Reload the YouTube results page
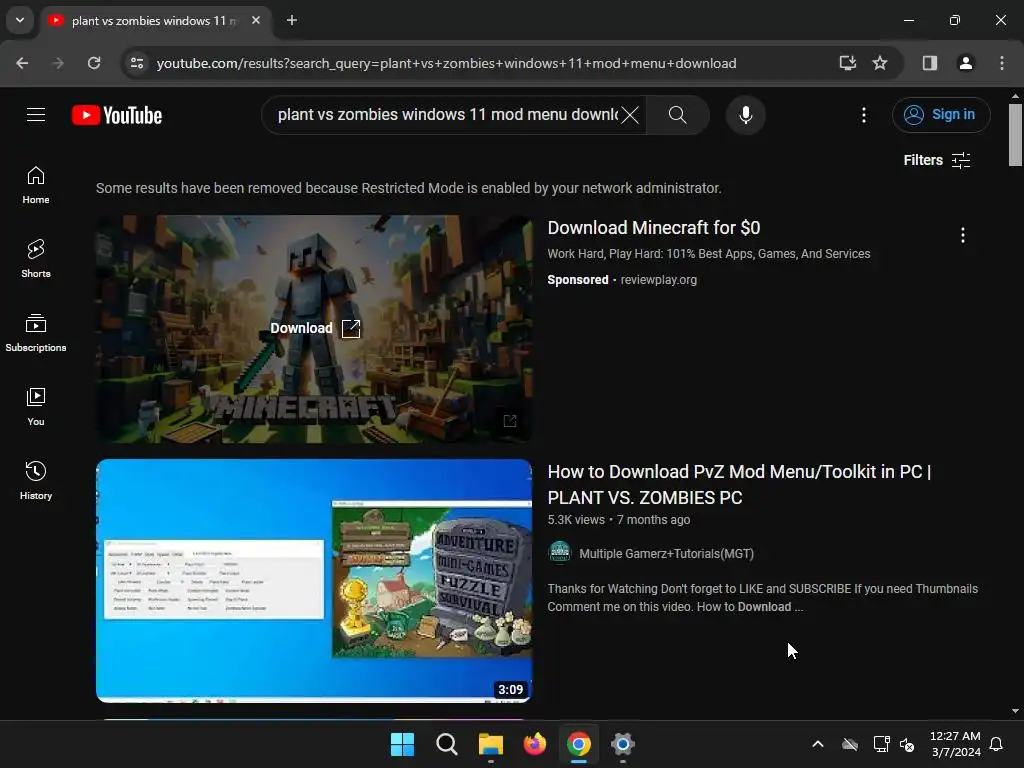1024x768 pixels. tap(94, 63)
